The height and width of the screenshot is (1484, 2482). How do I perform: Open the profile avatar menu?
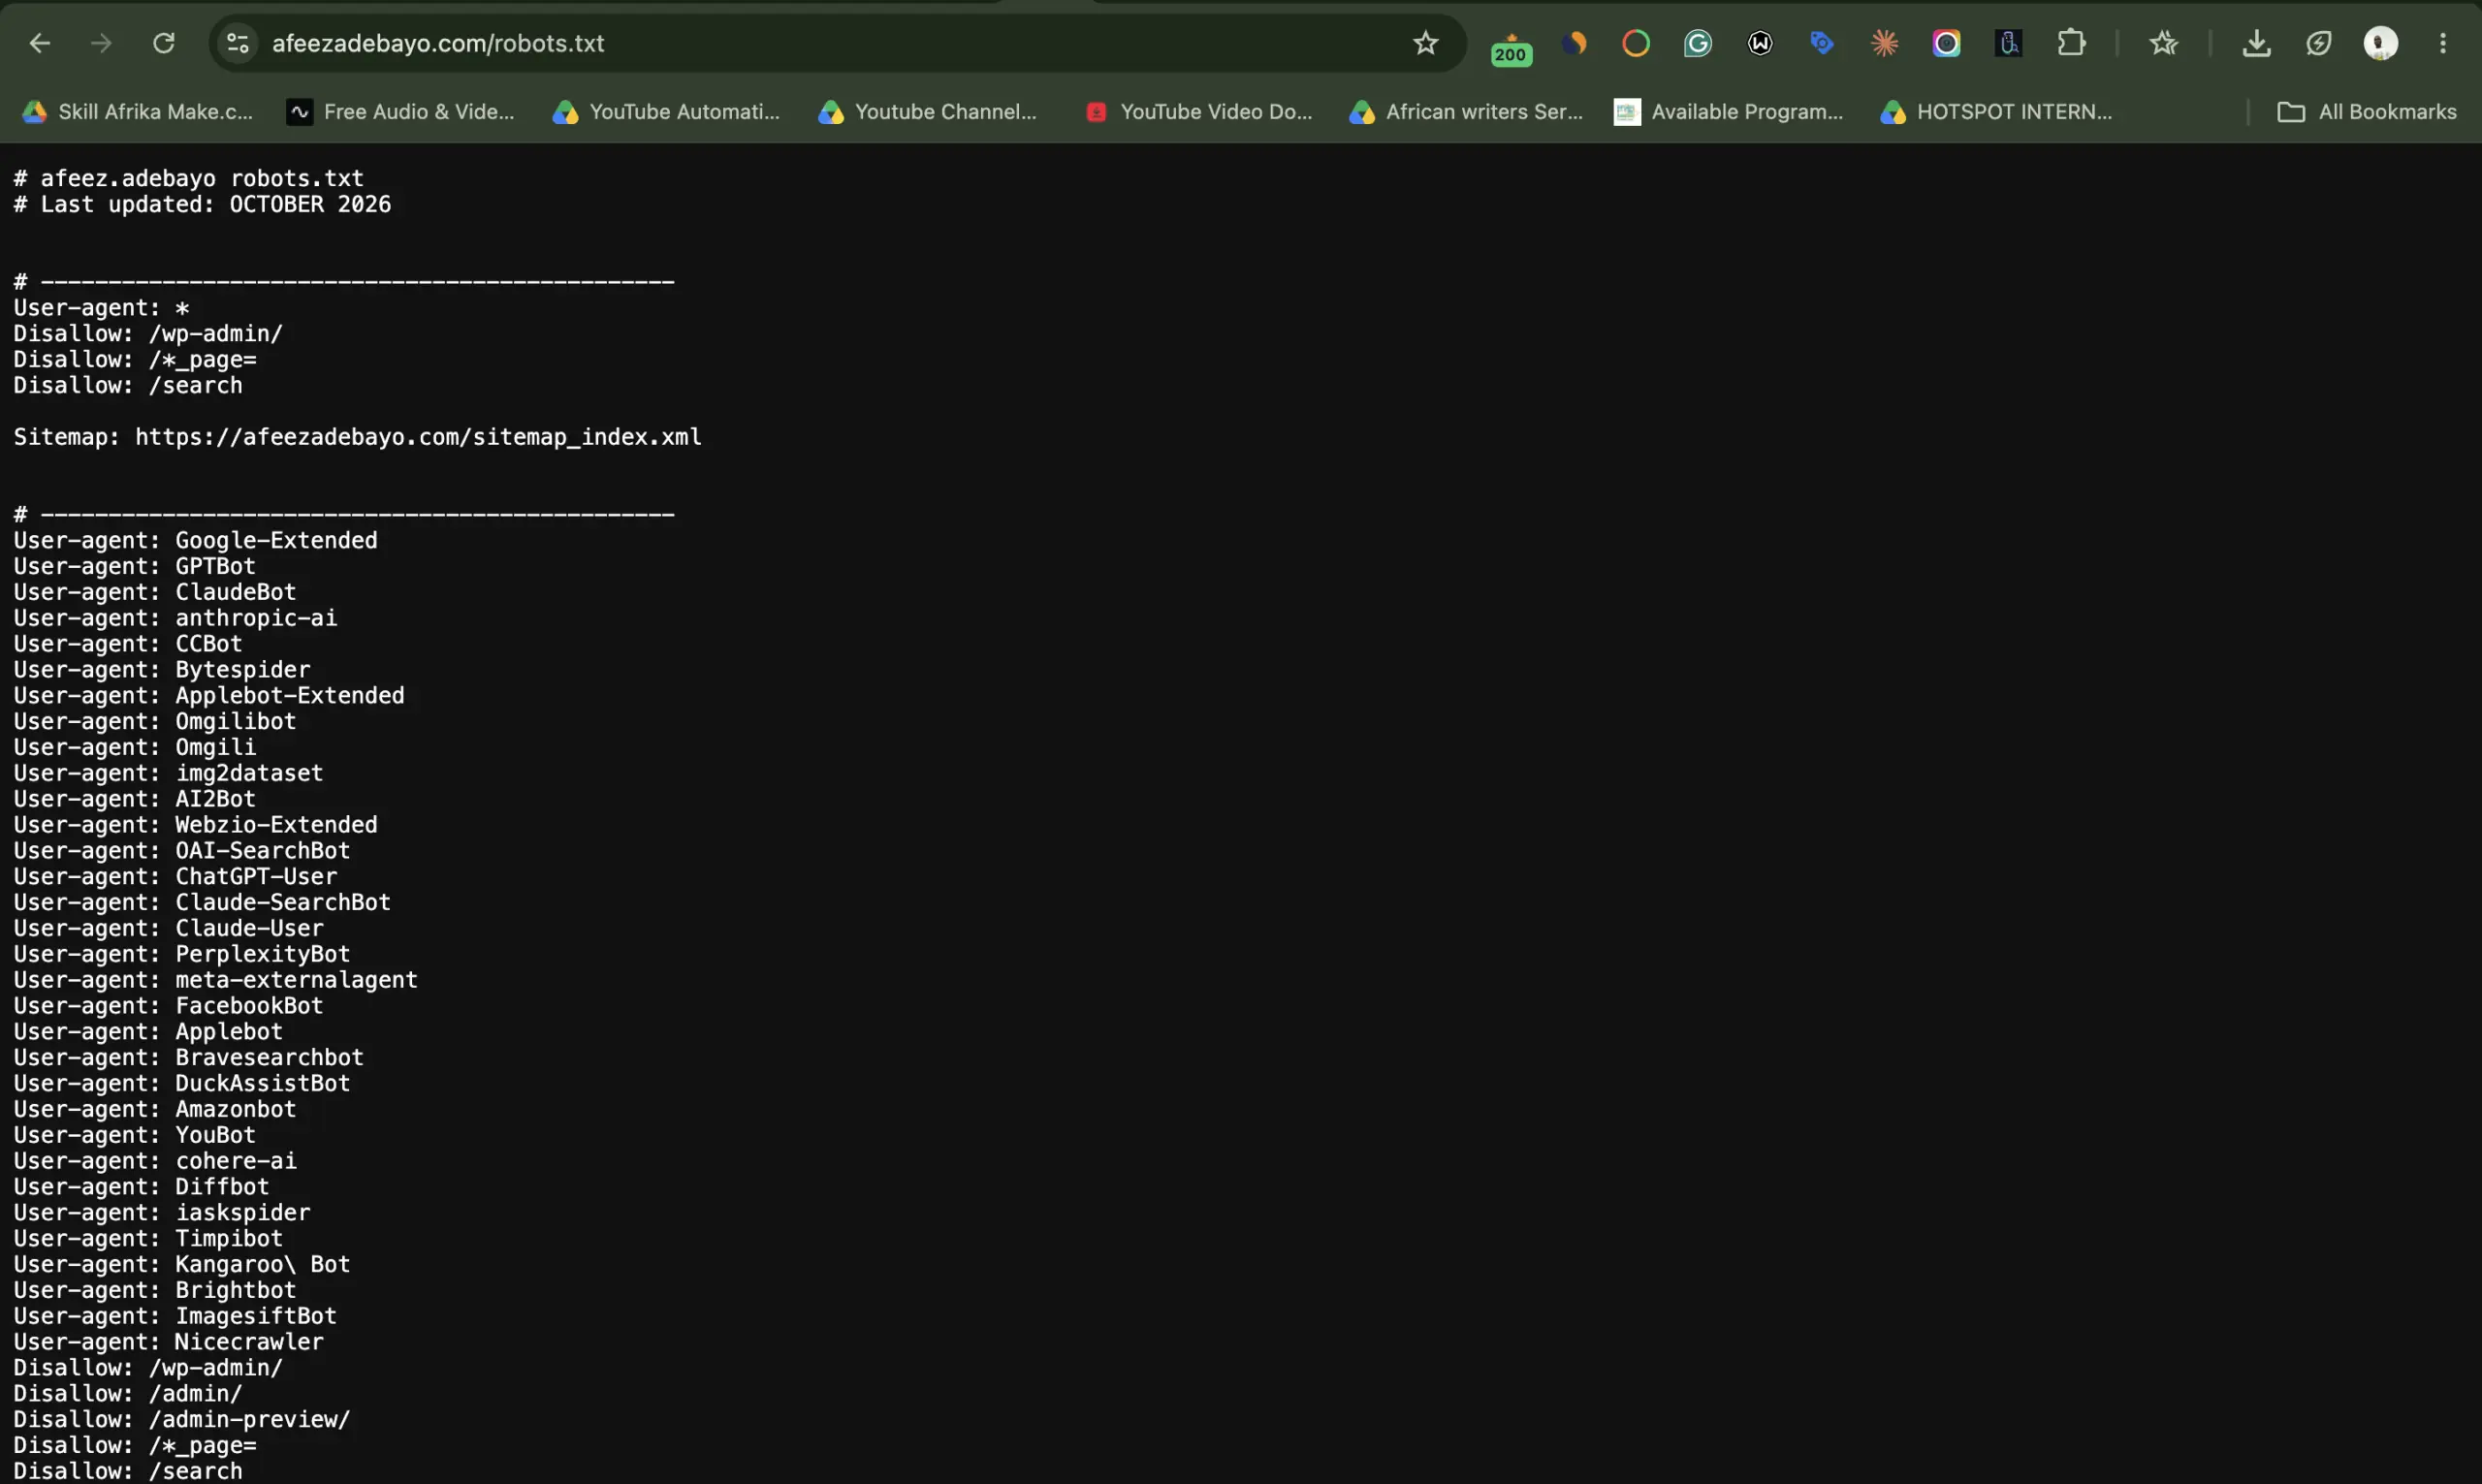tap(2381, 43)
